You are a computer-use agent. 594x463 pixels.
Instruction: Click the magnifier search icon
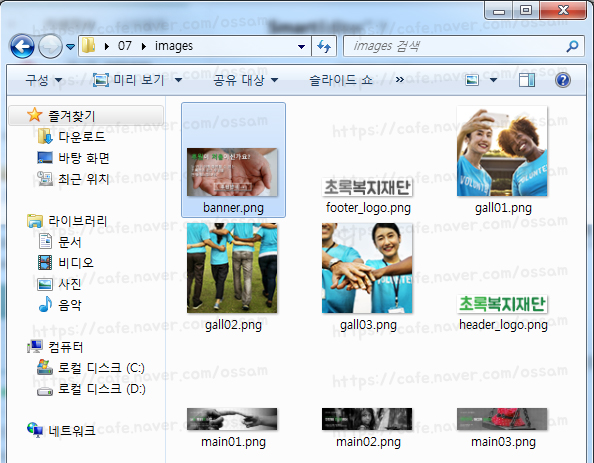(572, 46)
